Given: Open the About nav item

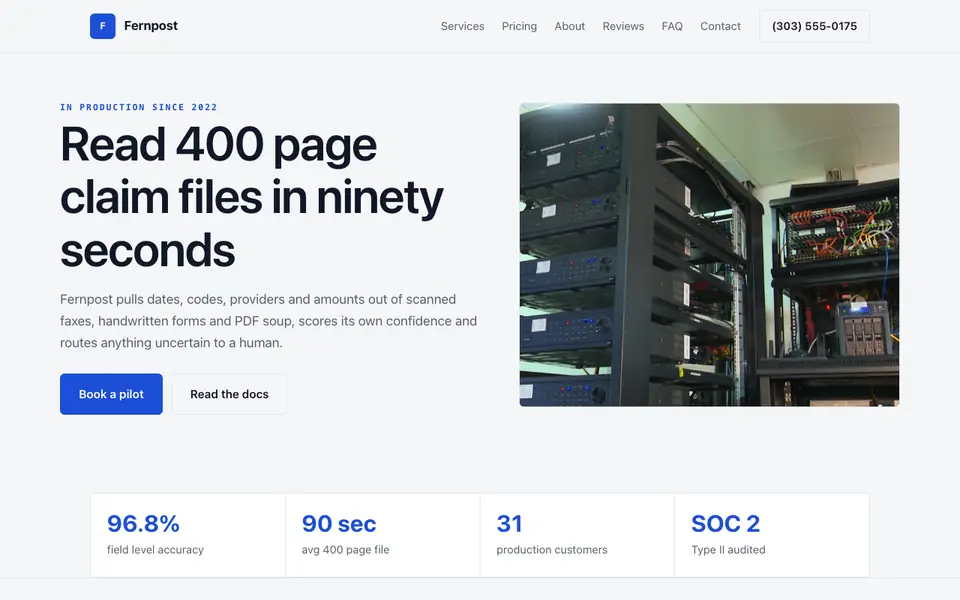Looking at the screenshot, I should 569,26.
